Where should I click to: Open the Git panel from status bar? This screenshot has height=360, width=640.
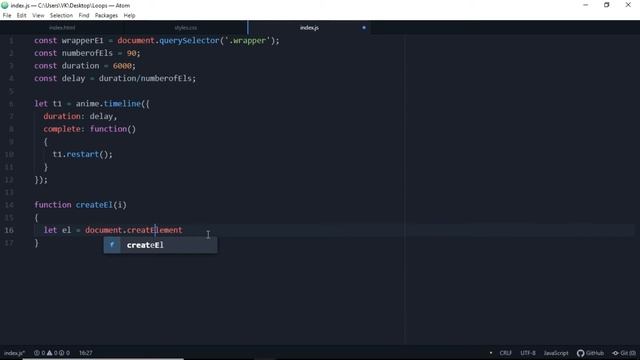tap(624, 353)
